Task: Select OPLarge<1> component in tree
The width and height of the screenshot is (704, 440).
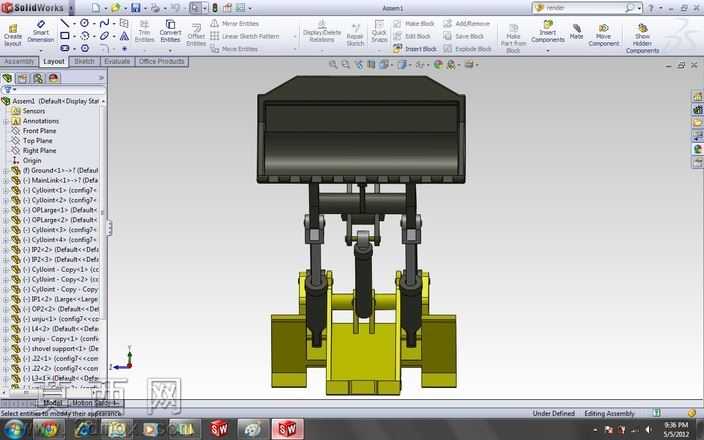Action: tap(60, 210)
